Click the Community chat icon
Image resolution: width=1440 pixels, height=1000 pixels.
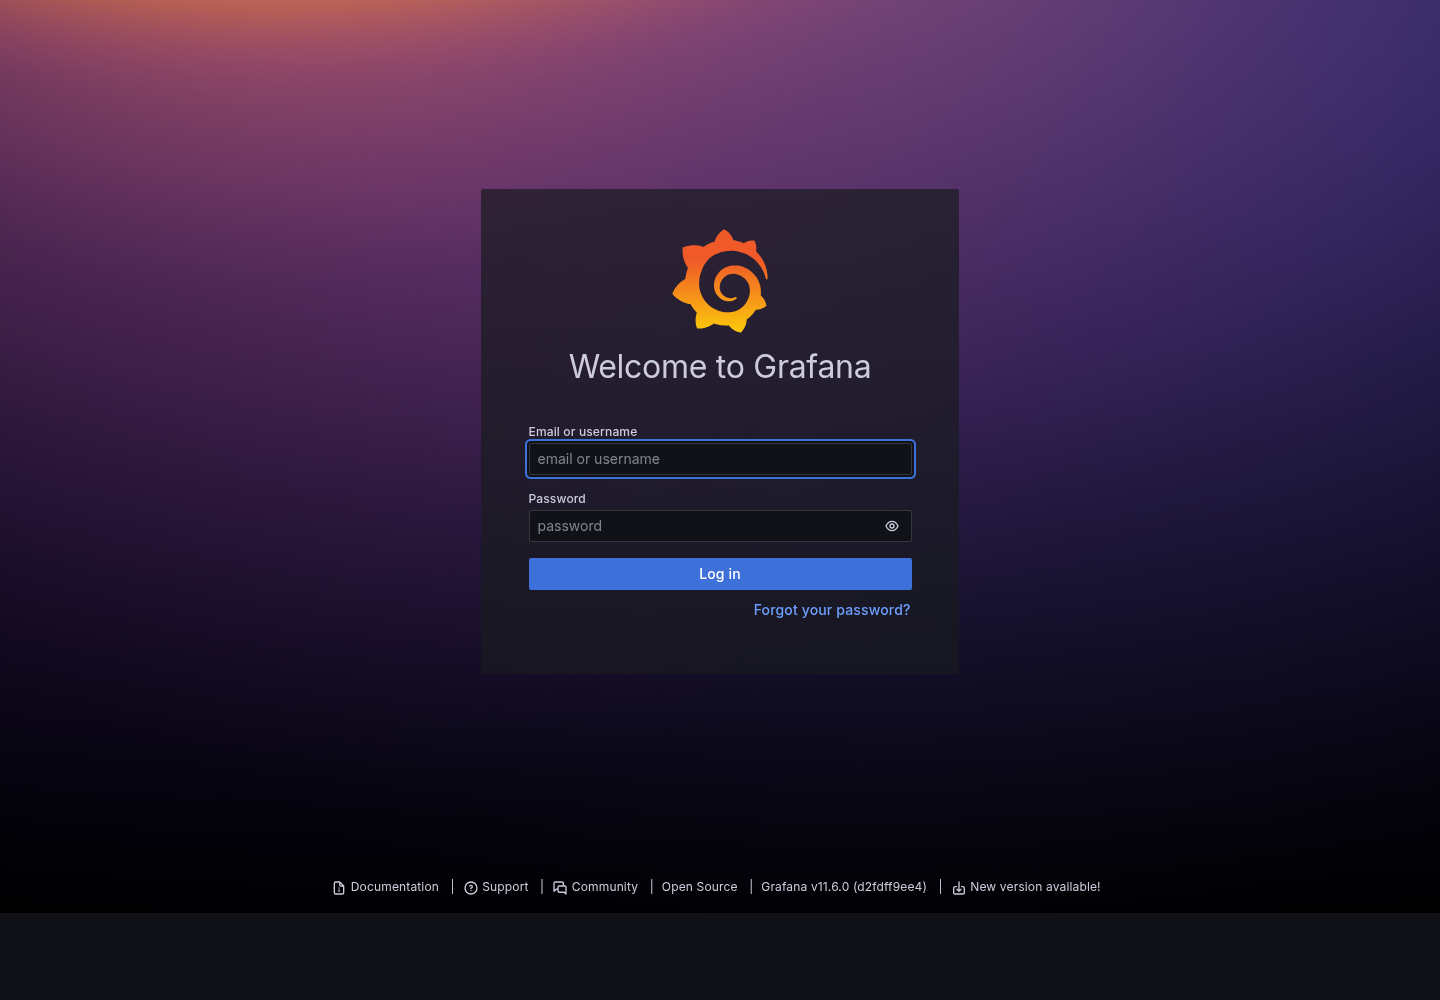click(560, 888)
